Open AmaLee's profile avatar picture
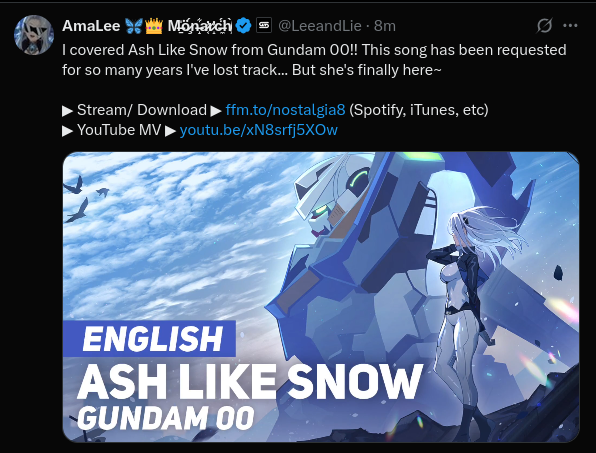The height and width of the screenshot is (453, 596). (x=34, y=35)
